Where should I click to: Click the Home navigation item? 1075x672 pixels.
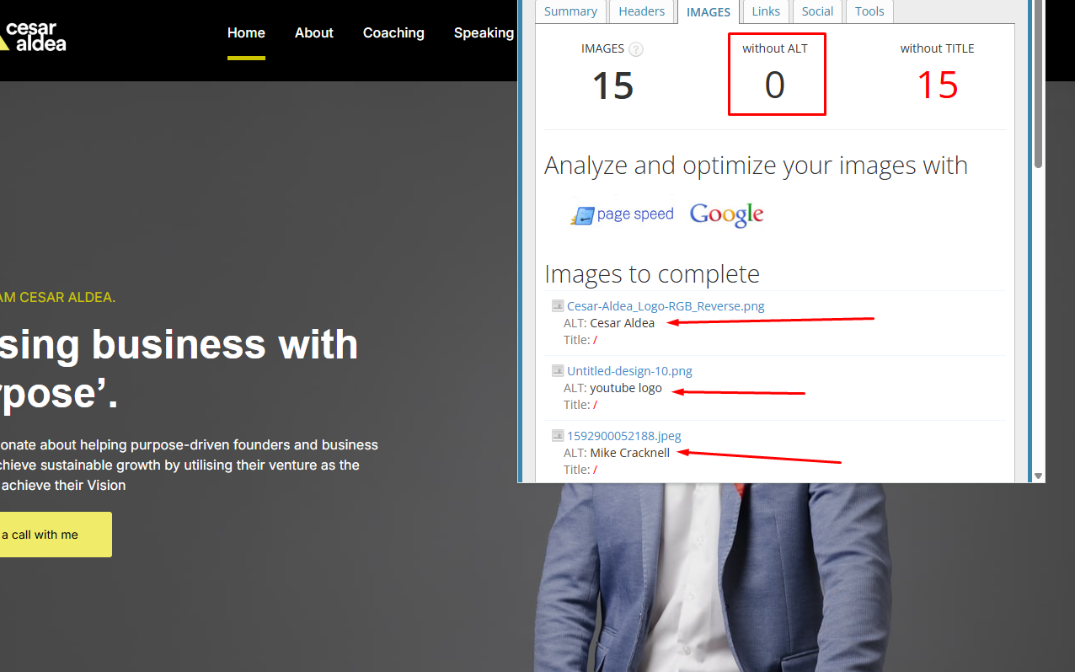246,33
